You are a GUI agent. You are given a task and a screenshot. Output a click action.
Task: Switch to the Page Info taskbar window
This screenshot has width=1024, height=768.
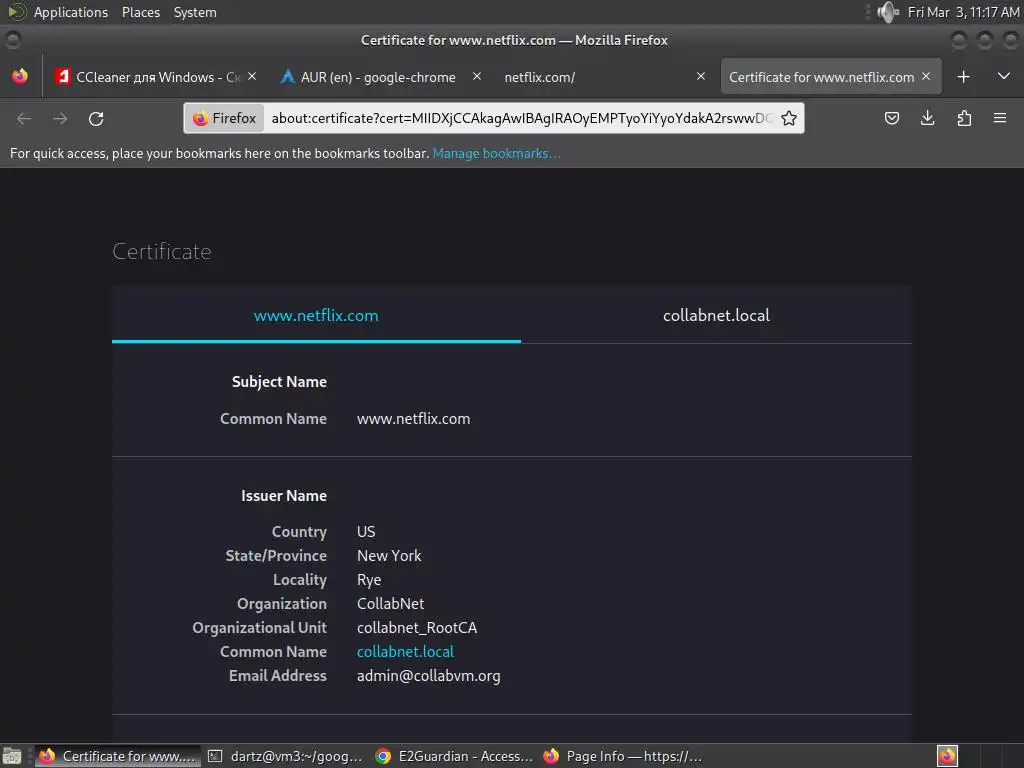point(623,756)
